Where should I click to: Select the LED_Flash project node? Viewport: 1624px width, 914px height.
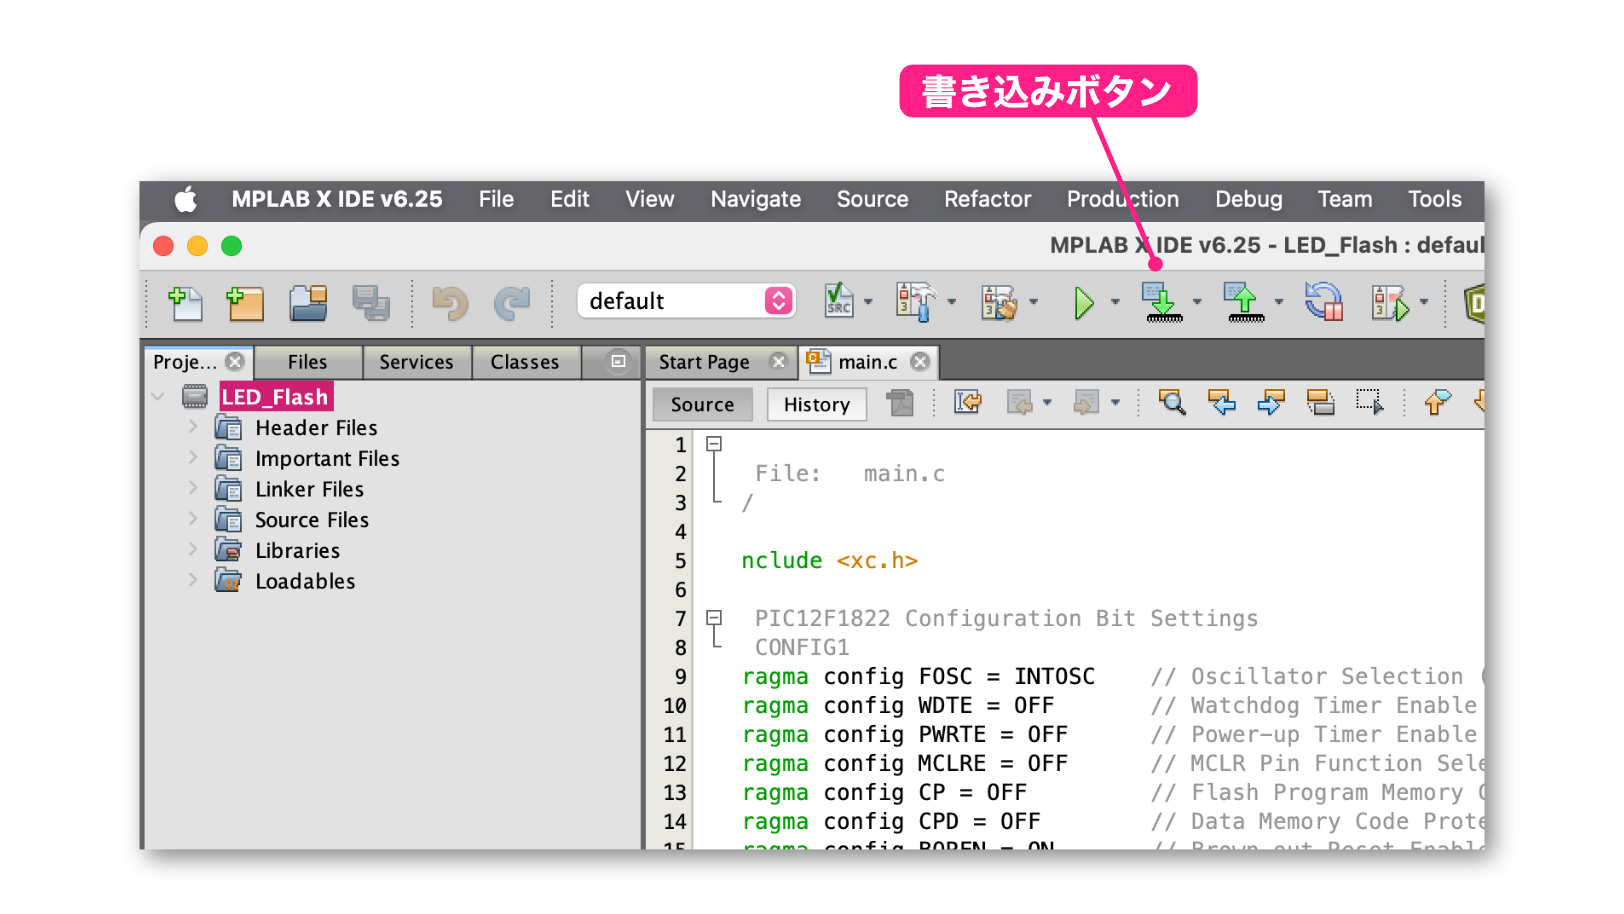click(275, 397)
